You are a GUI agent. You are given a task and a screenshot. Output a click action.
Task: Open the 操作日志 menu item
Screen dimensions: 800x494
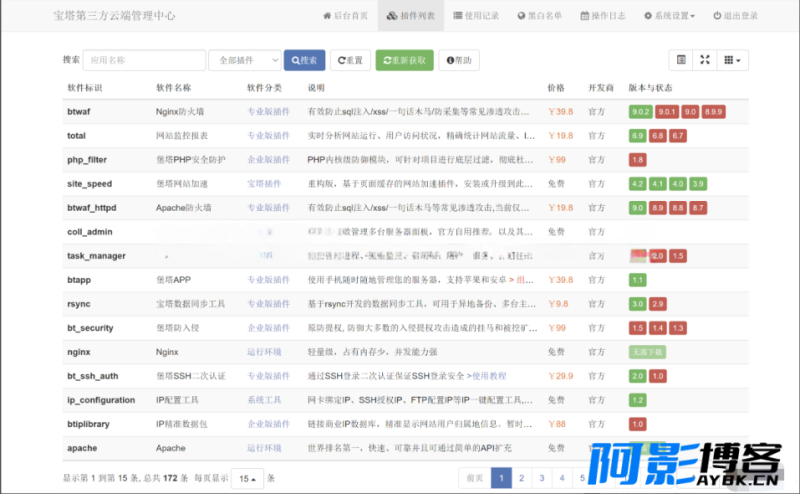(603, 16)
